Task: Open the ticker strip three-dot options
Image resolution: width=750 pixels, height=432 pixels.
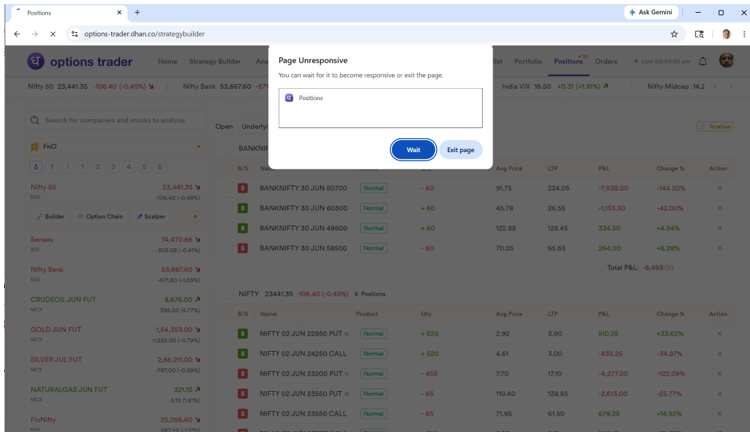Action: pos(731,87)
